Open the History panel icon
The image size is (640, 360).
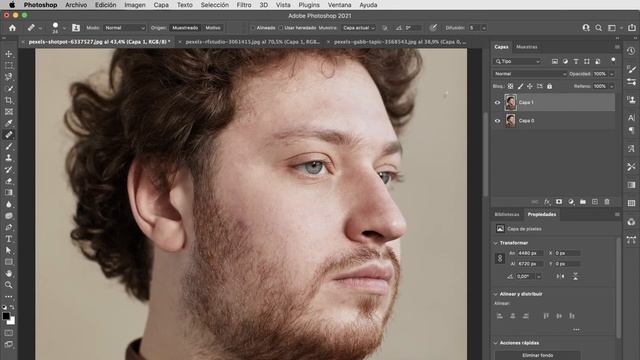tap(631, 51)
